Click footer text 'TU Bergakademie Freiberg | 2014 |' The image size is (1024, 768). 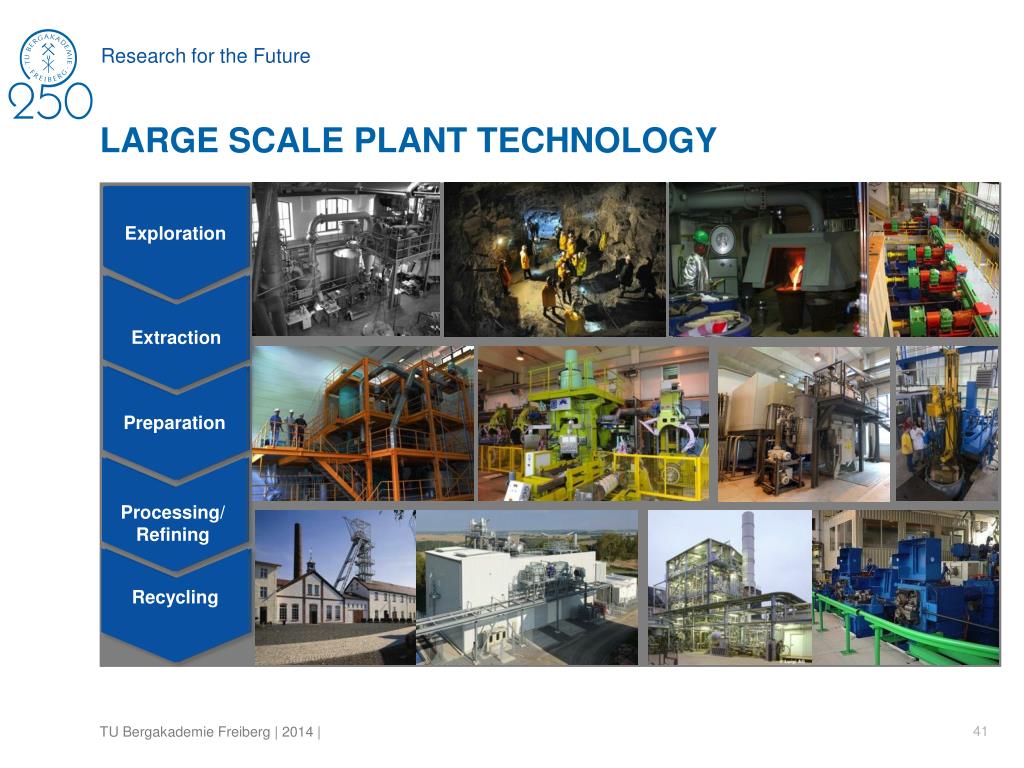pos(210,731)
